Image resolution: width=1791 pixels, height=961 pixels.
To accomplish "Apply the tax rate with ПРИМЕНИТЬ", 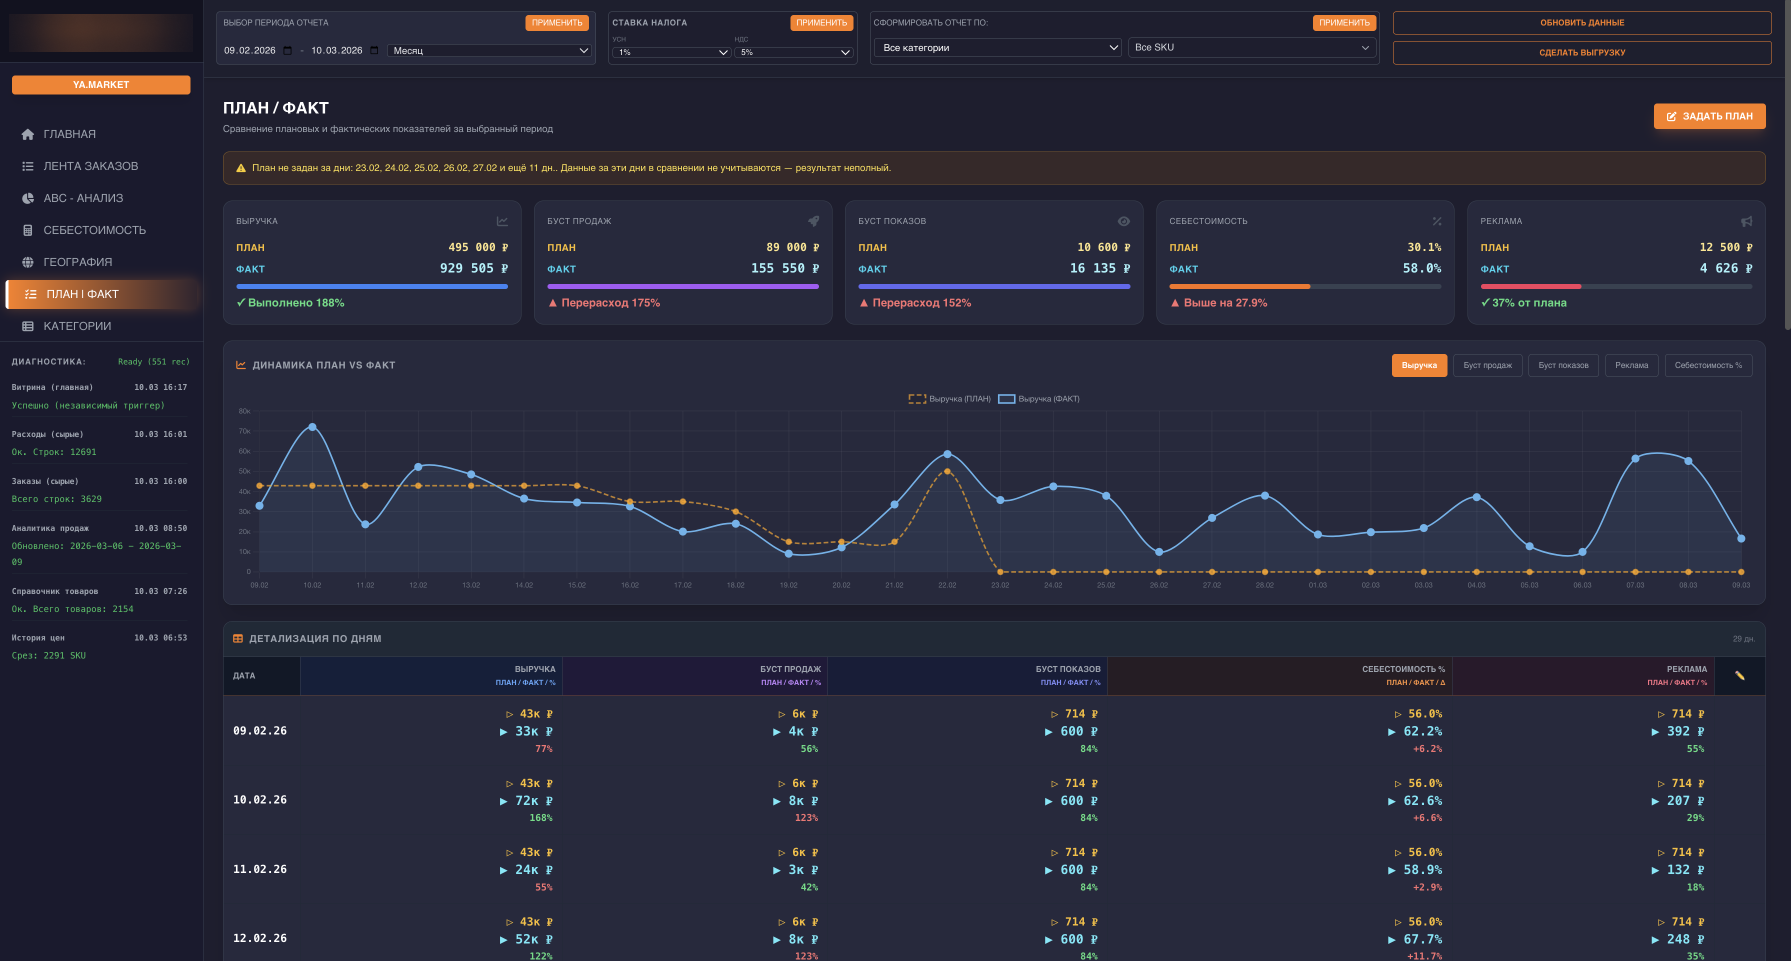I will (x=821, y=23).
